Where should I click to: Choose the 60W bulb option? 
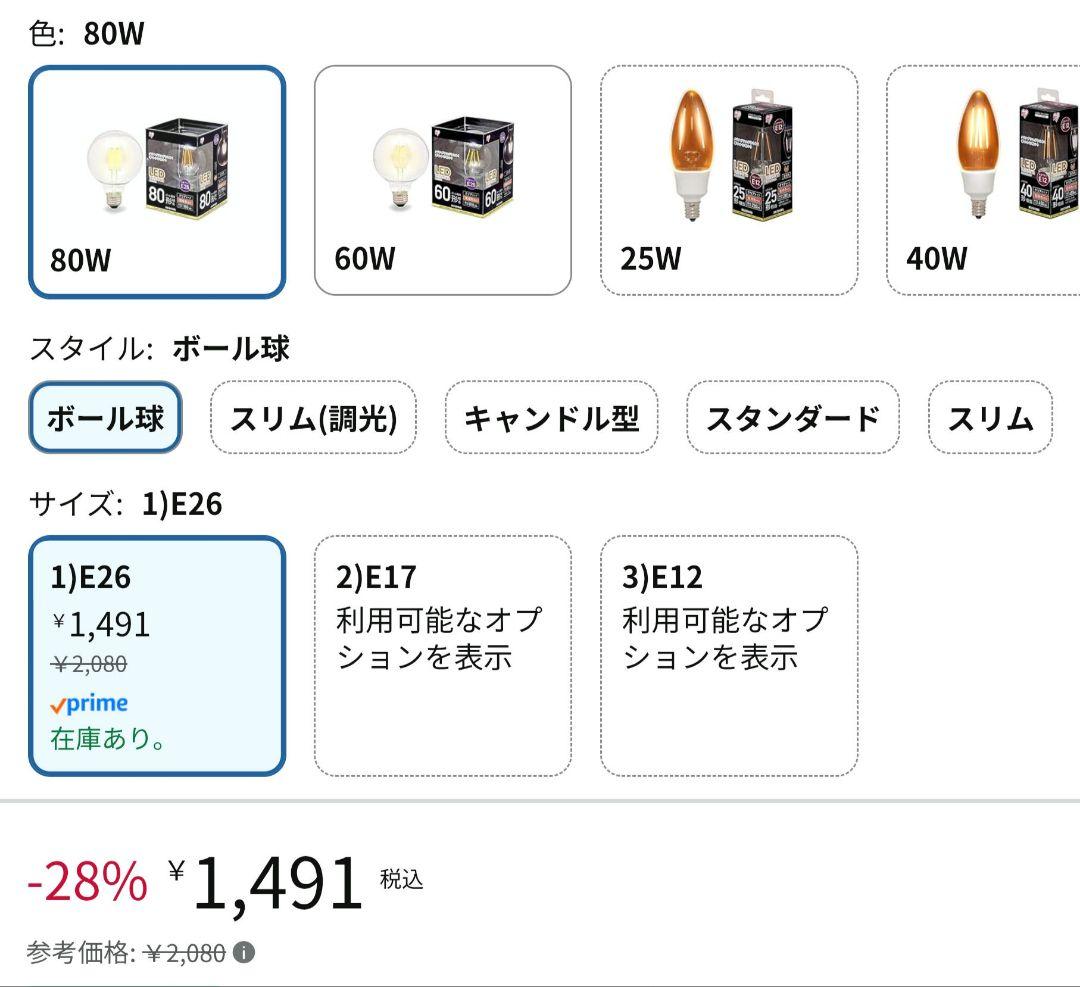[442, 181]
